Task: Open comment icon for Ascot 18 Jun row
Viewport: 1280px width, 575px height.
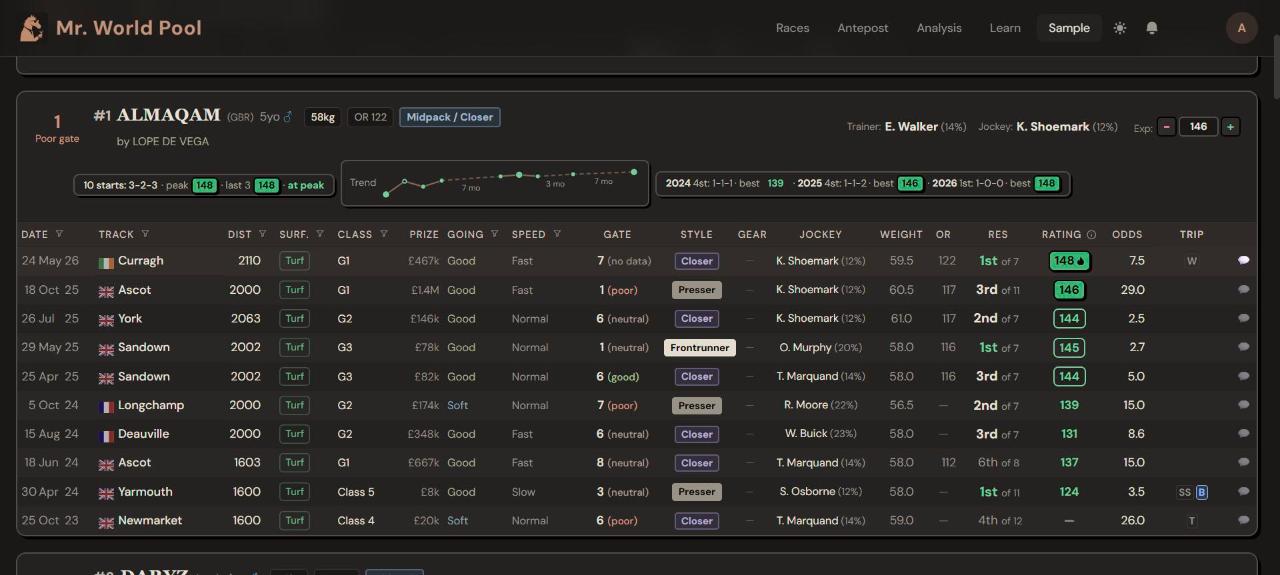Action: 1244,463
